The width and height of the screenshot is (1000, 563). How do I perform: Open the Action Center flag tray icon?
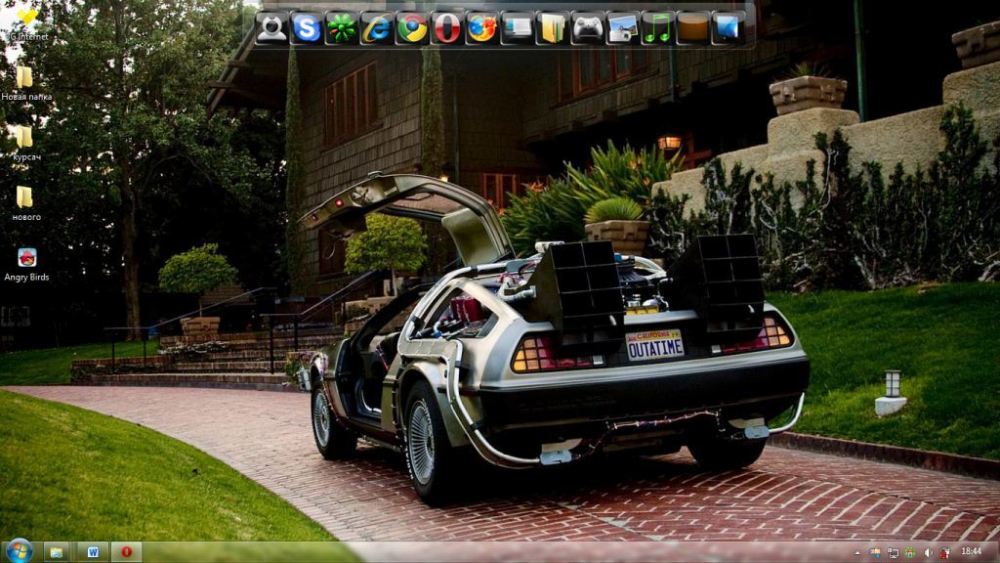click(876, 553)
